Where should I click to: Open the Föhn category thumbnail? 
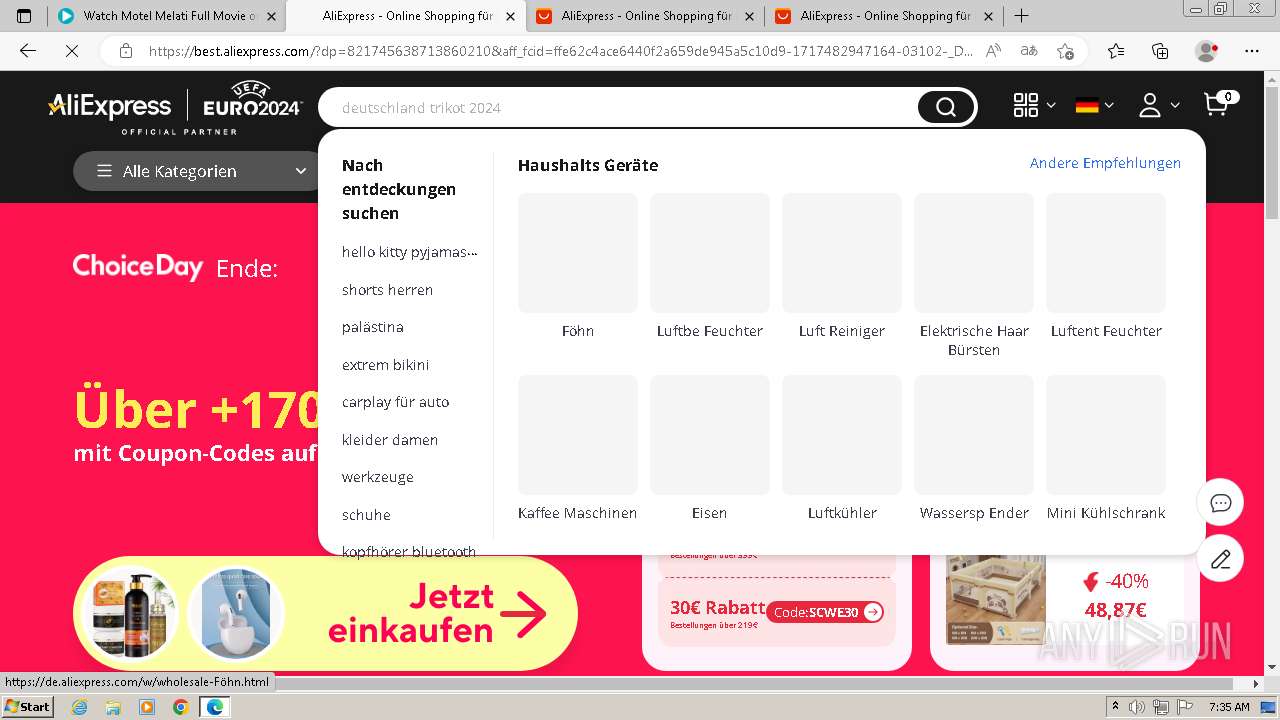pos(578,253)
